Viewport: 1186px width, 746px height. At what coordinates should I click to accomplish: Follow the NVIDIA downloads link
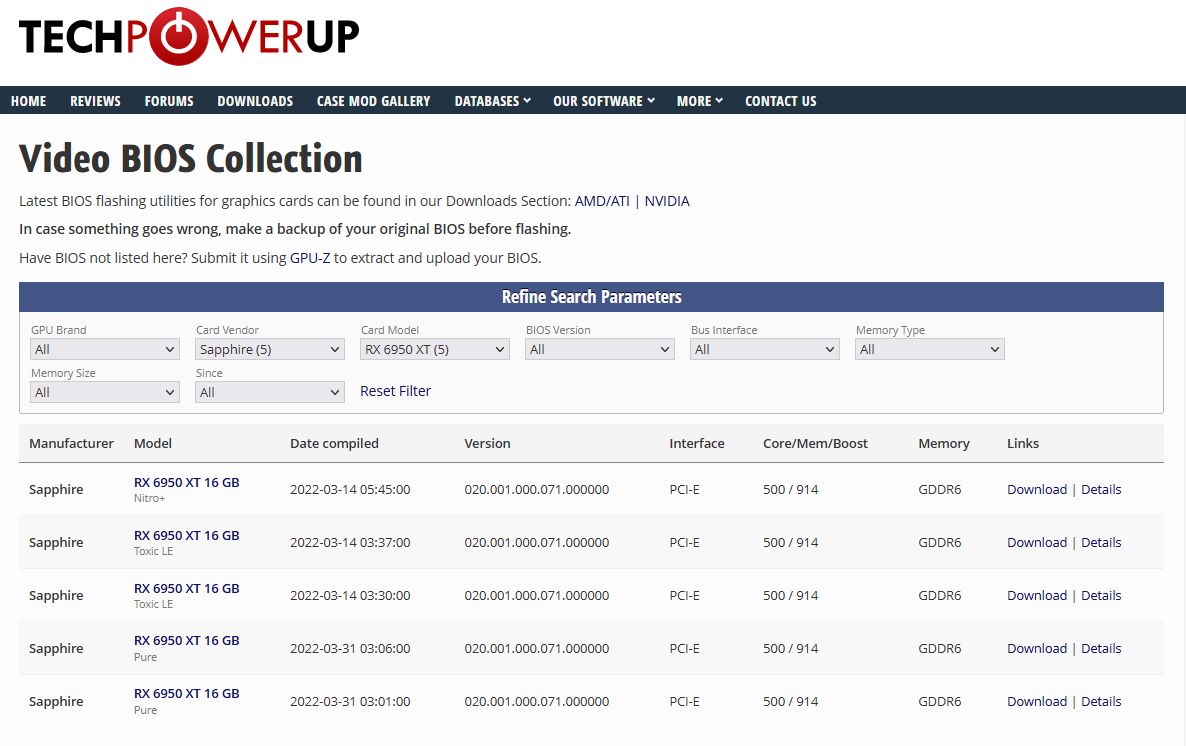pos(667,201)
